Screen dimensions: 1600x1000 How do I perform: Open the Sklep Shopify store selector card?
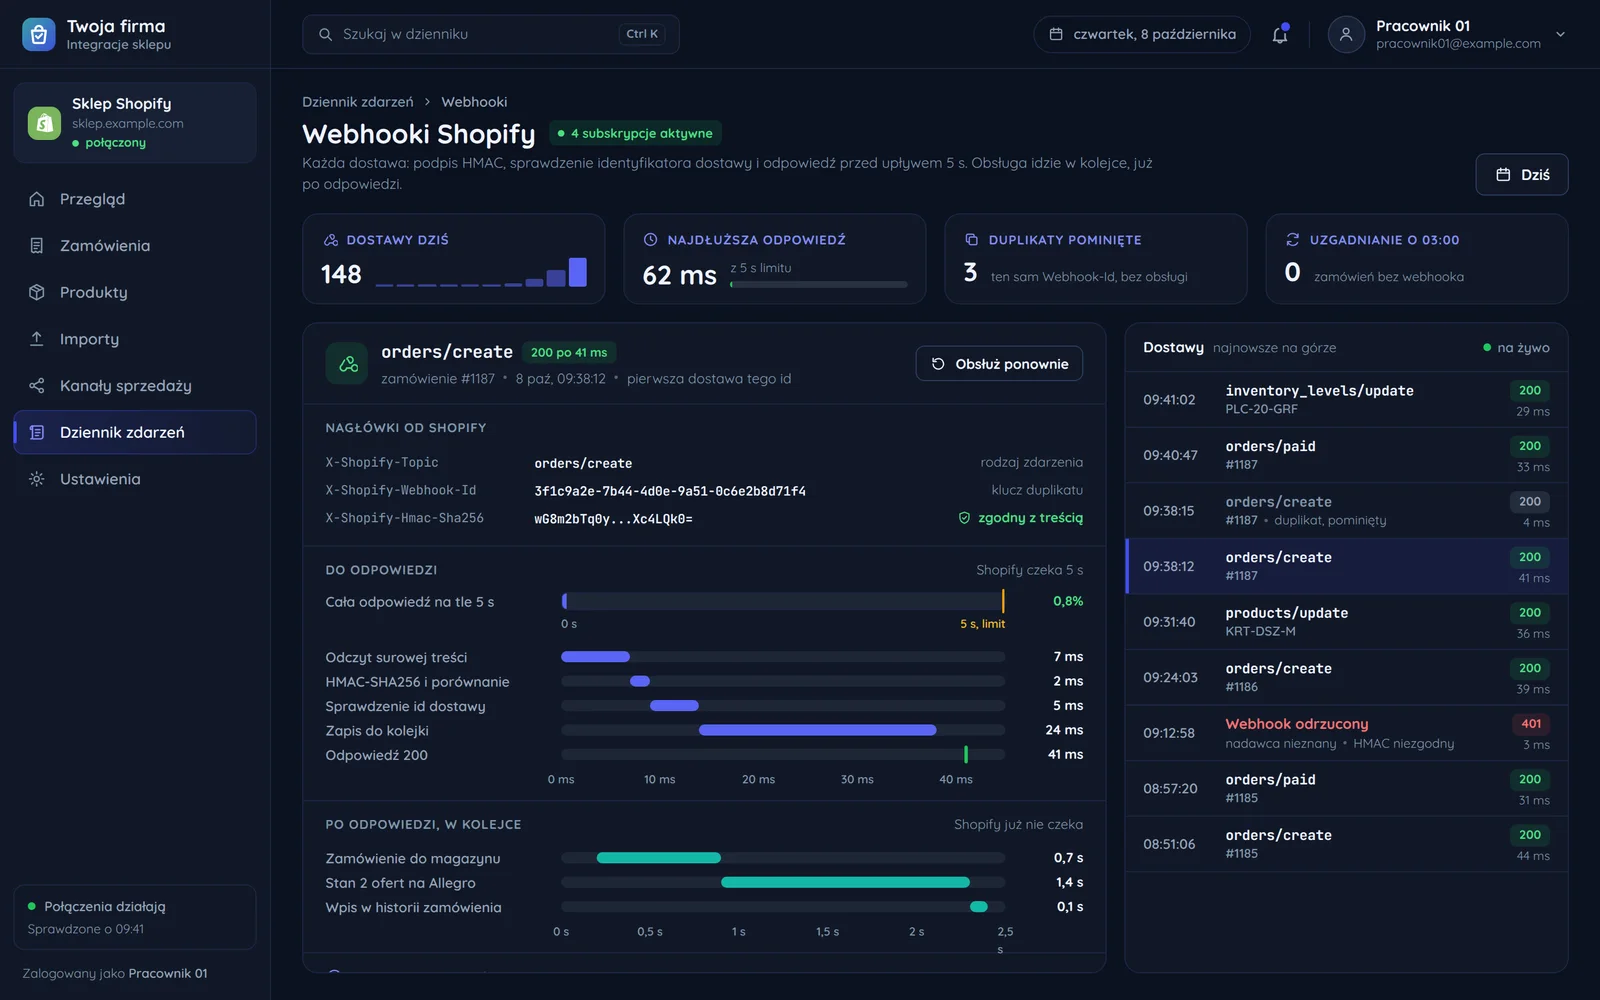(x=135, y=123)
